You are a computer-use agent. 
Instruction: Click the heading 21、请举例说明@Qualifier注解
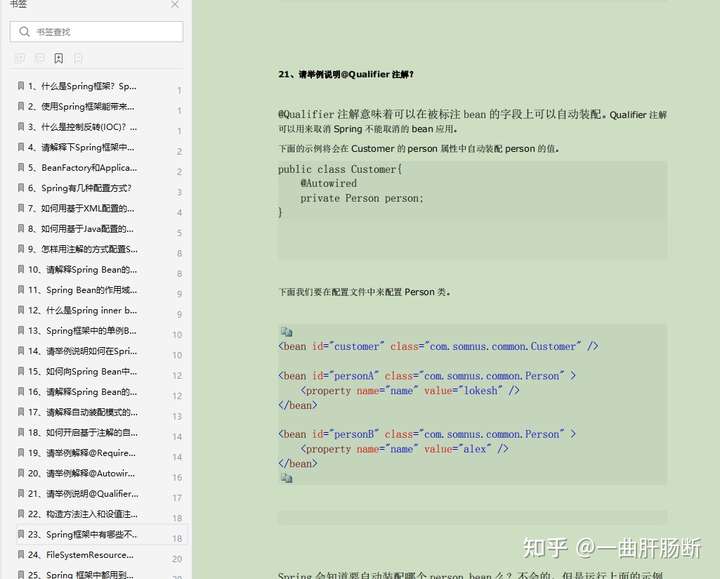pos(346,74)
